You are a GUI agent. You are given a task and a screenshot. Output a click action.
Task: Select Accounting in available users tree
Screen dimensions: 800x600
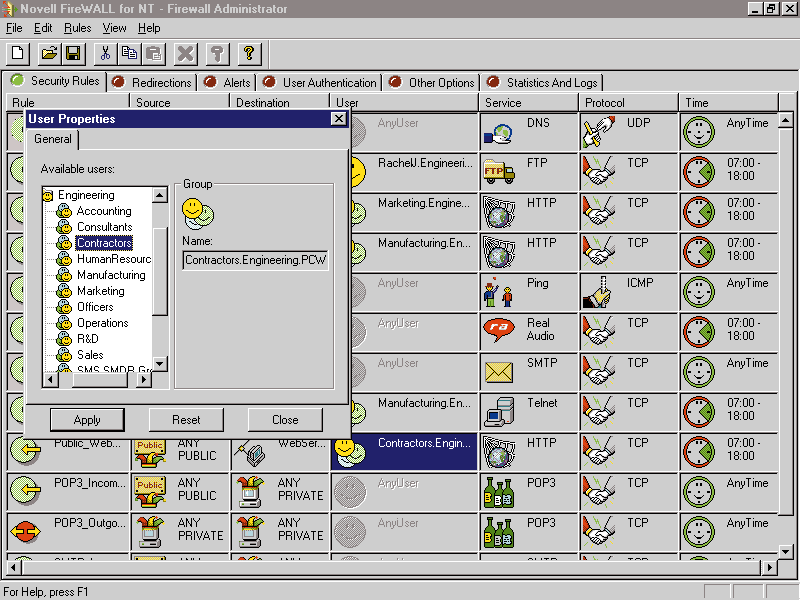point(104,211)
